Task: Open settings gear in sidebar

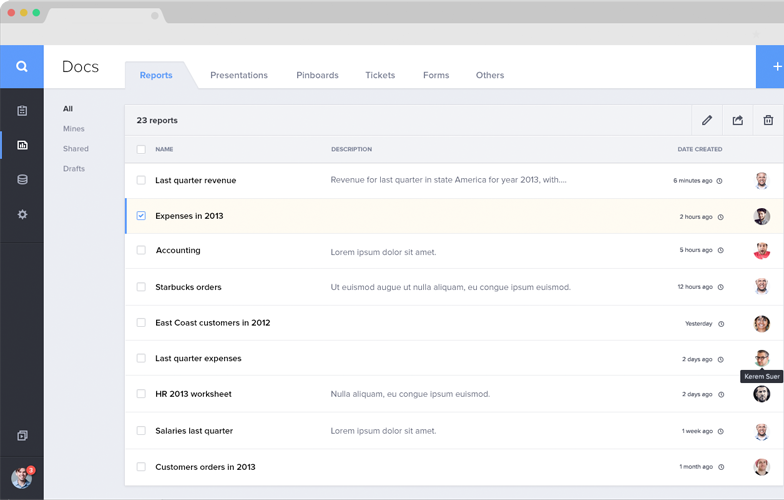Action: click(22, 215)
